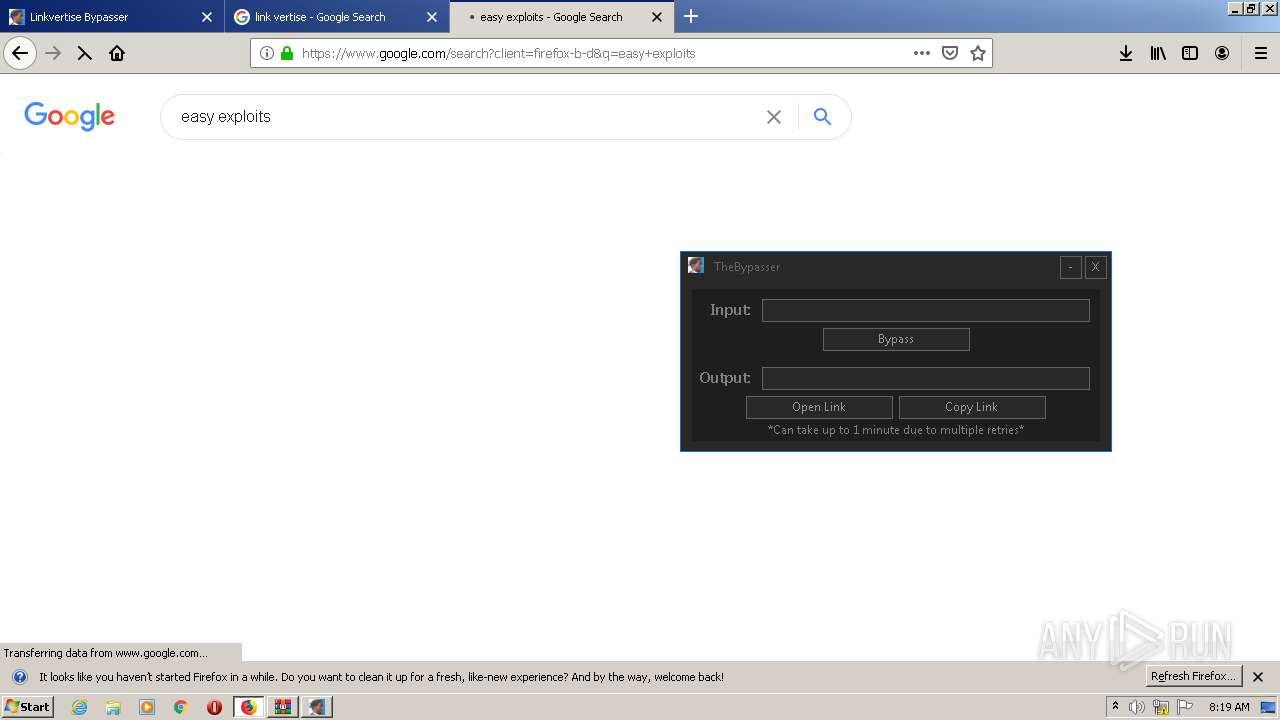Screen dimensions: 1280x720
Task: Open the Library bookmarks and history menu
Action: coord(1158,53)
